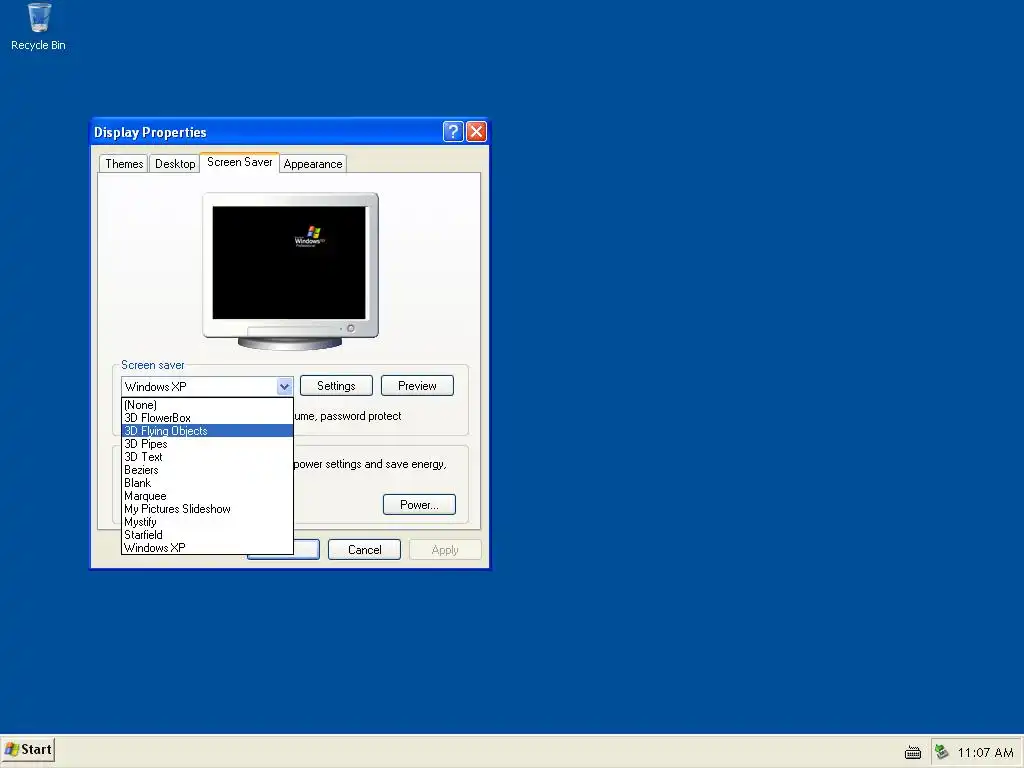Choose Marquee screen saver
This screenshot has width=1024, height=768.
coord(207,496)
